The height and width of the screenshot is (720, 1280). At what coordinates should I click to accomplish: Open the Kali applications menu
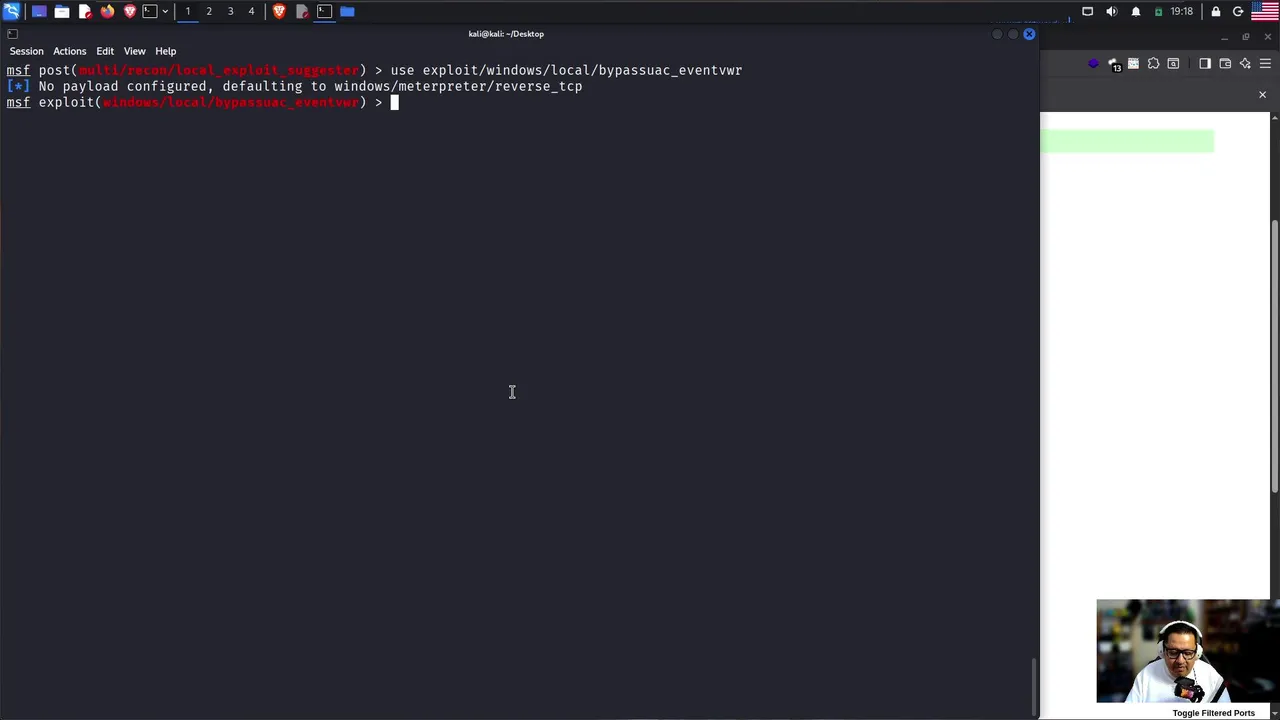point(11,11)
